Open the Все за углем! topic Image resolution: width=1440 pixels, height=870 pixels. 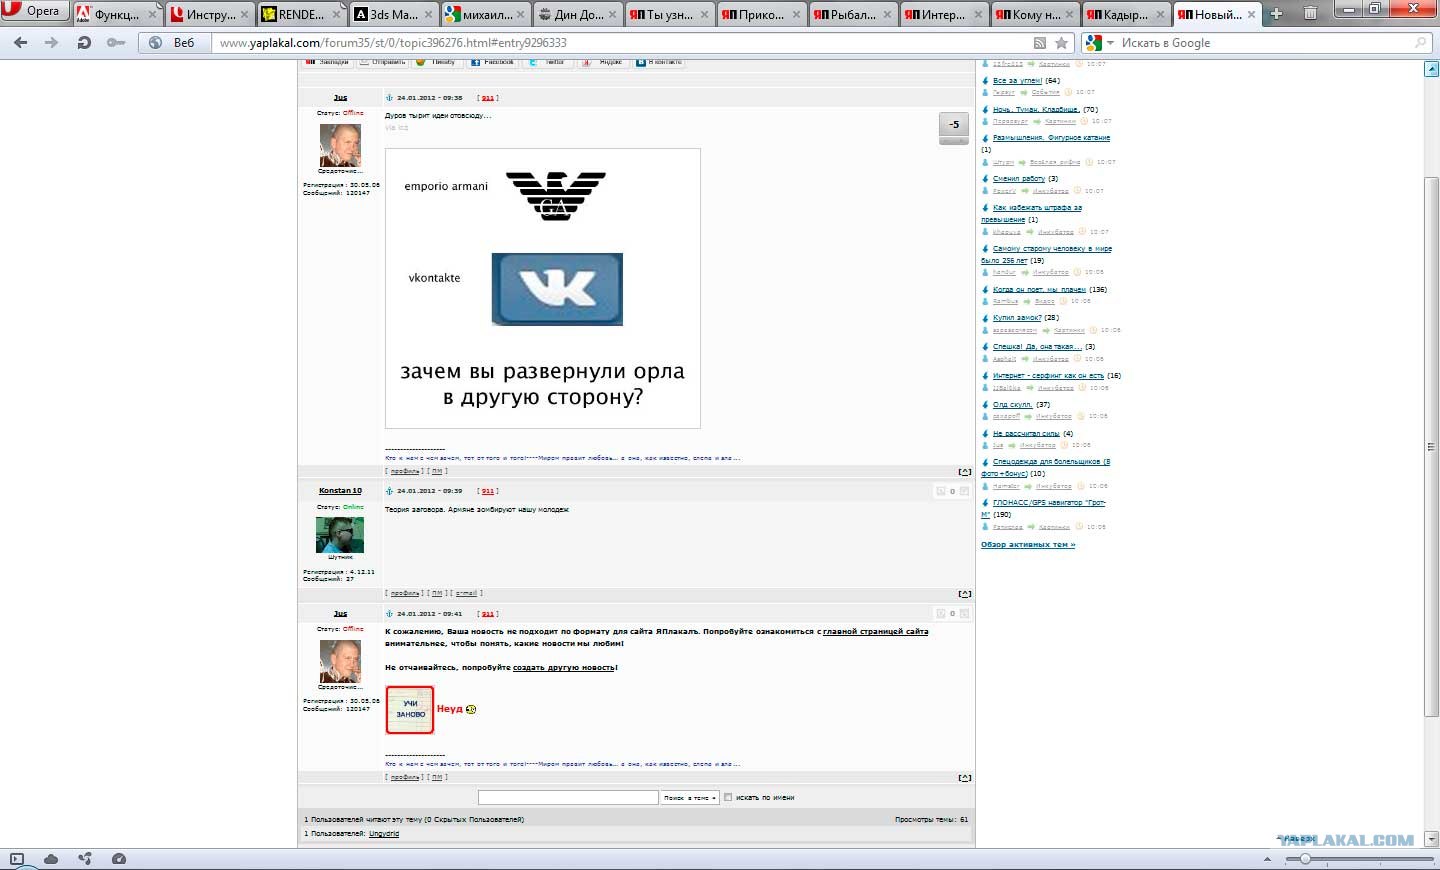(1017, 81)
